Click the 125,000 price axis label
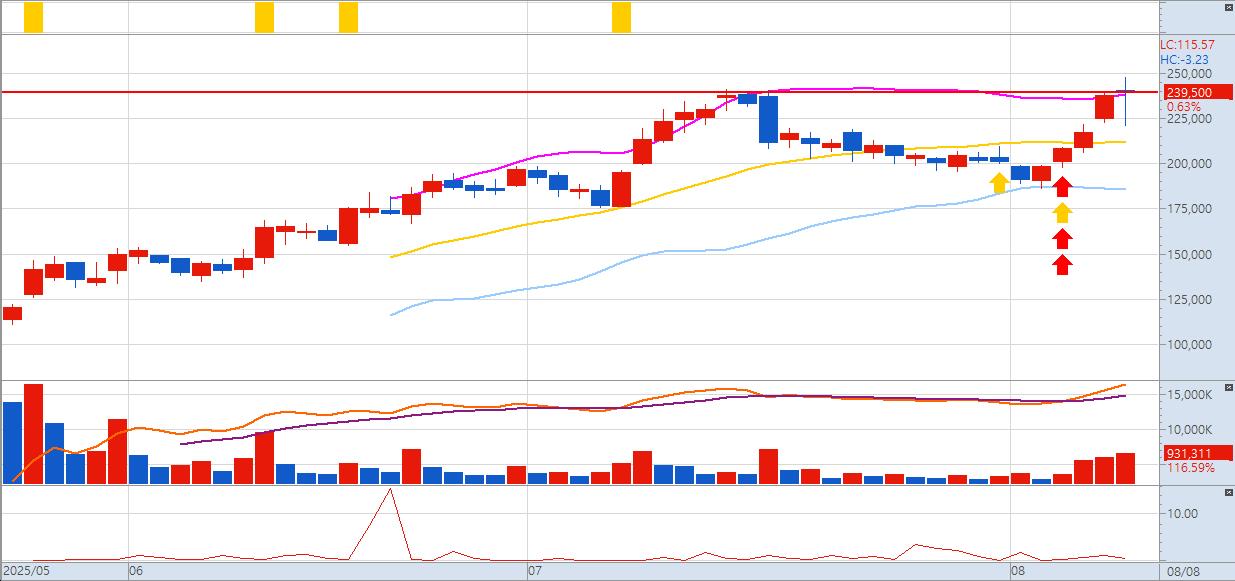The image size is (1235, 581). coord(1189,299)
